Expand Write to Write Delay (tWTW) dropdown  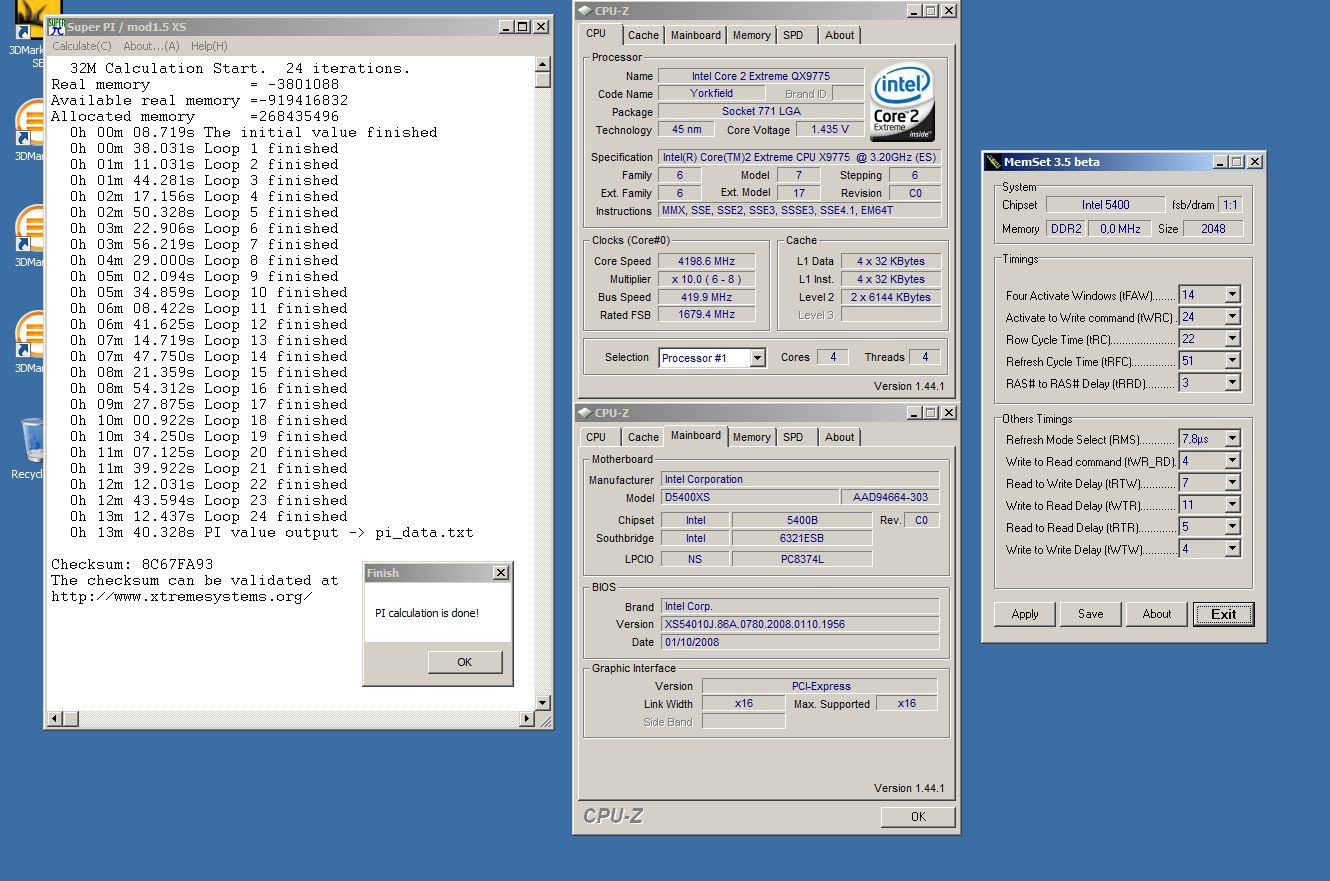tap(1232, 549)
